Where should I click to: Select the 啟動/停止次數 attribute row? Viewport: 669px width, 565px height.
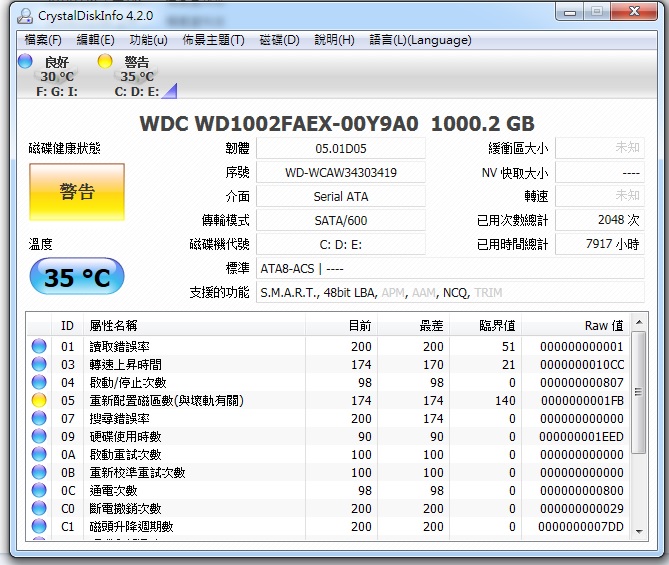[328, 382]
